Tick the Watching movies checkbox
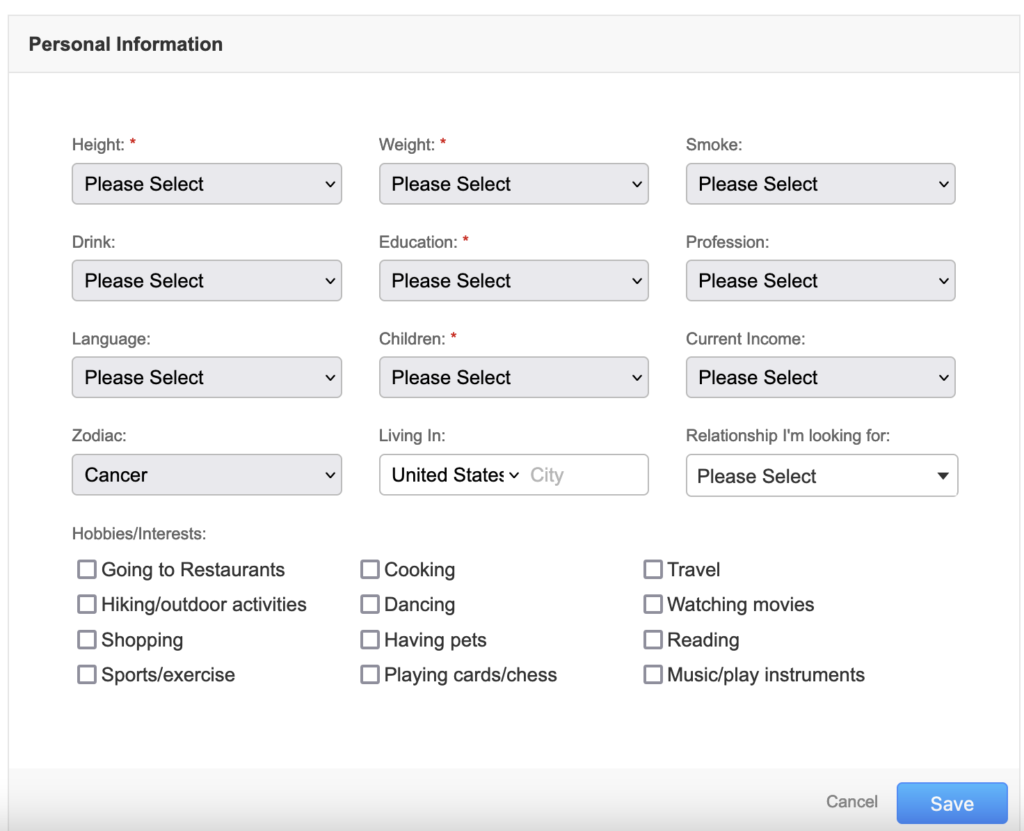This screenshot has height=831, width=1024. [x=652, y=604]
